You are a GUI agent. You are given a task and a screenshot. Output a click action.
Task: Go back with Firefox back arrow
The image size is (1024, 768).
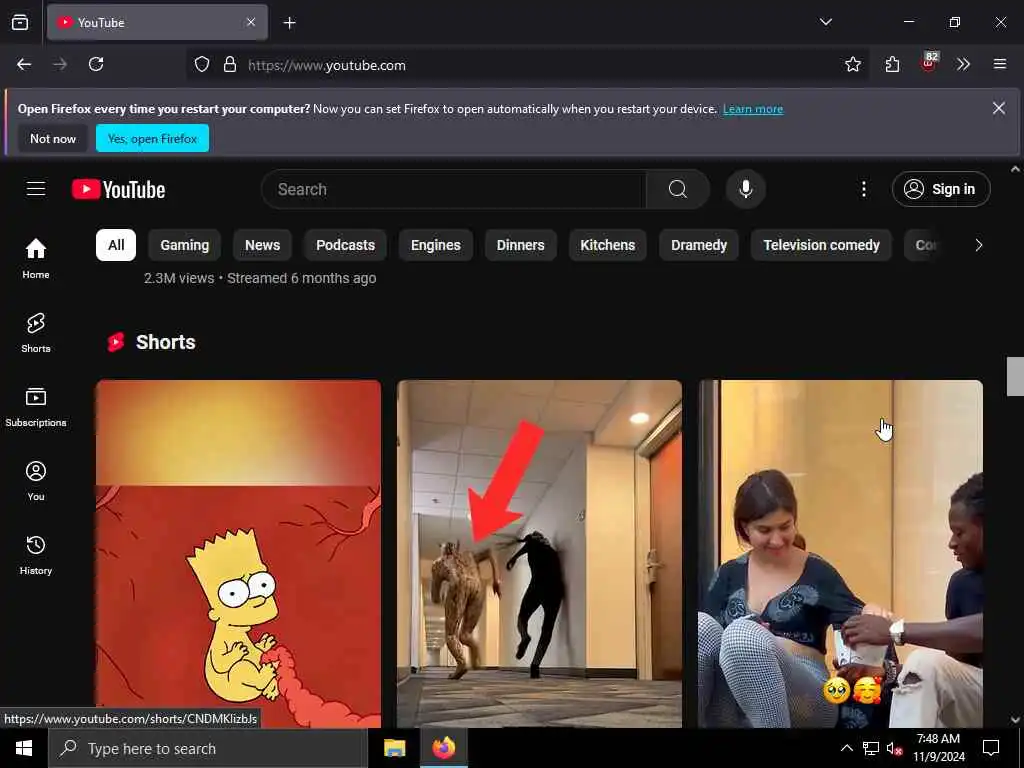[x=24, y=64]
